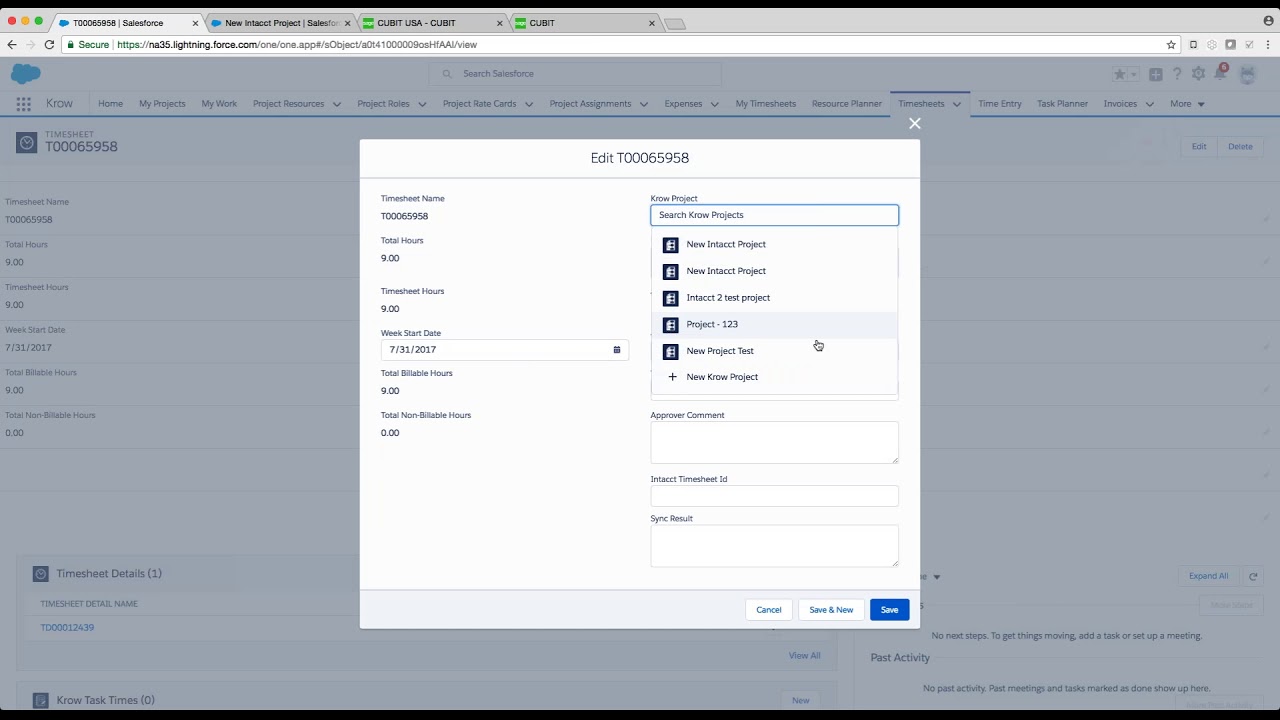The image size is (1280, 720).
Task: Close the CUBIT USA - CUBIT browser tab
Action: (x=499, y=23)
